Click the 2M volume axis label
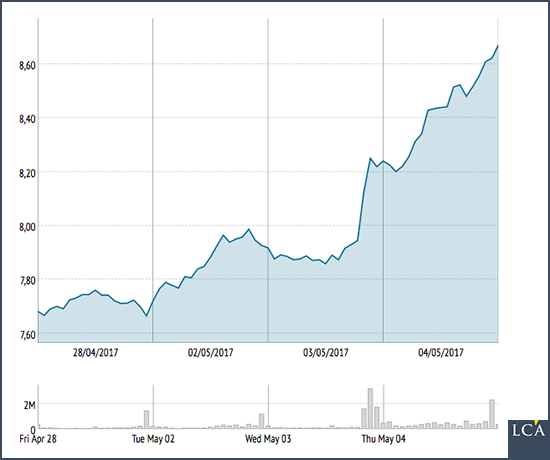 [29, 405]
